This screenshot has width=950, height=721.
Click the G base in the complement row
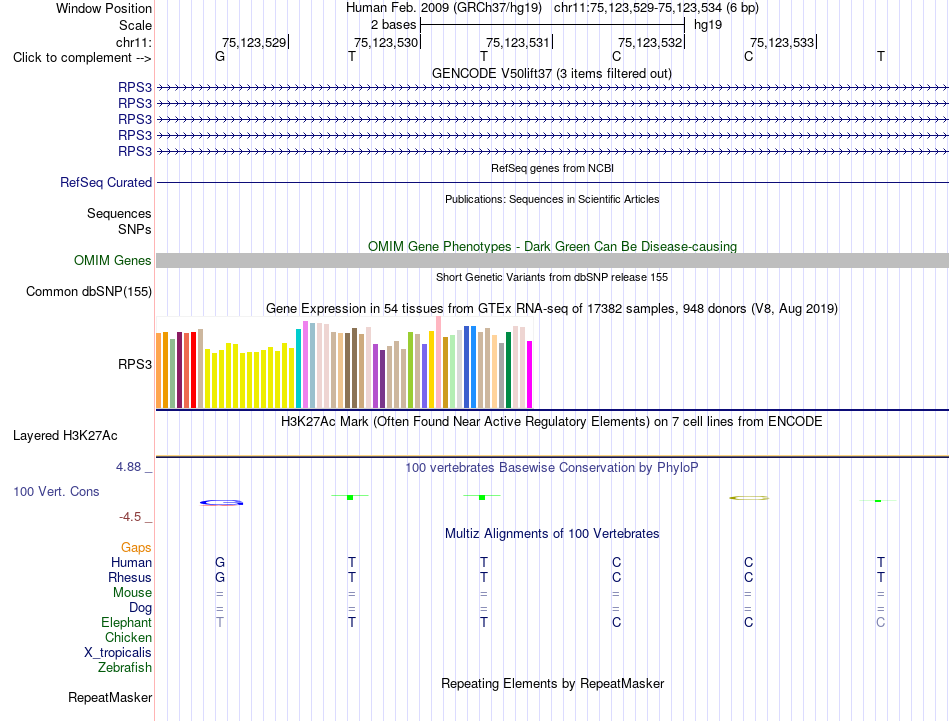point(220,56)
